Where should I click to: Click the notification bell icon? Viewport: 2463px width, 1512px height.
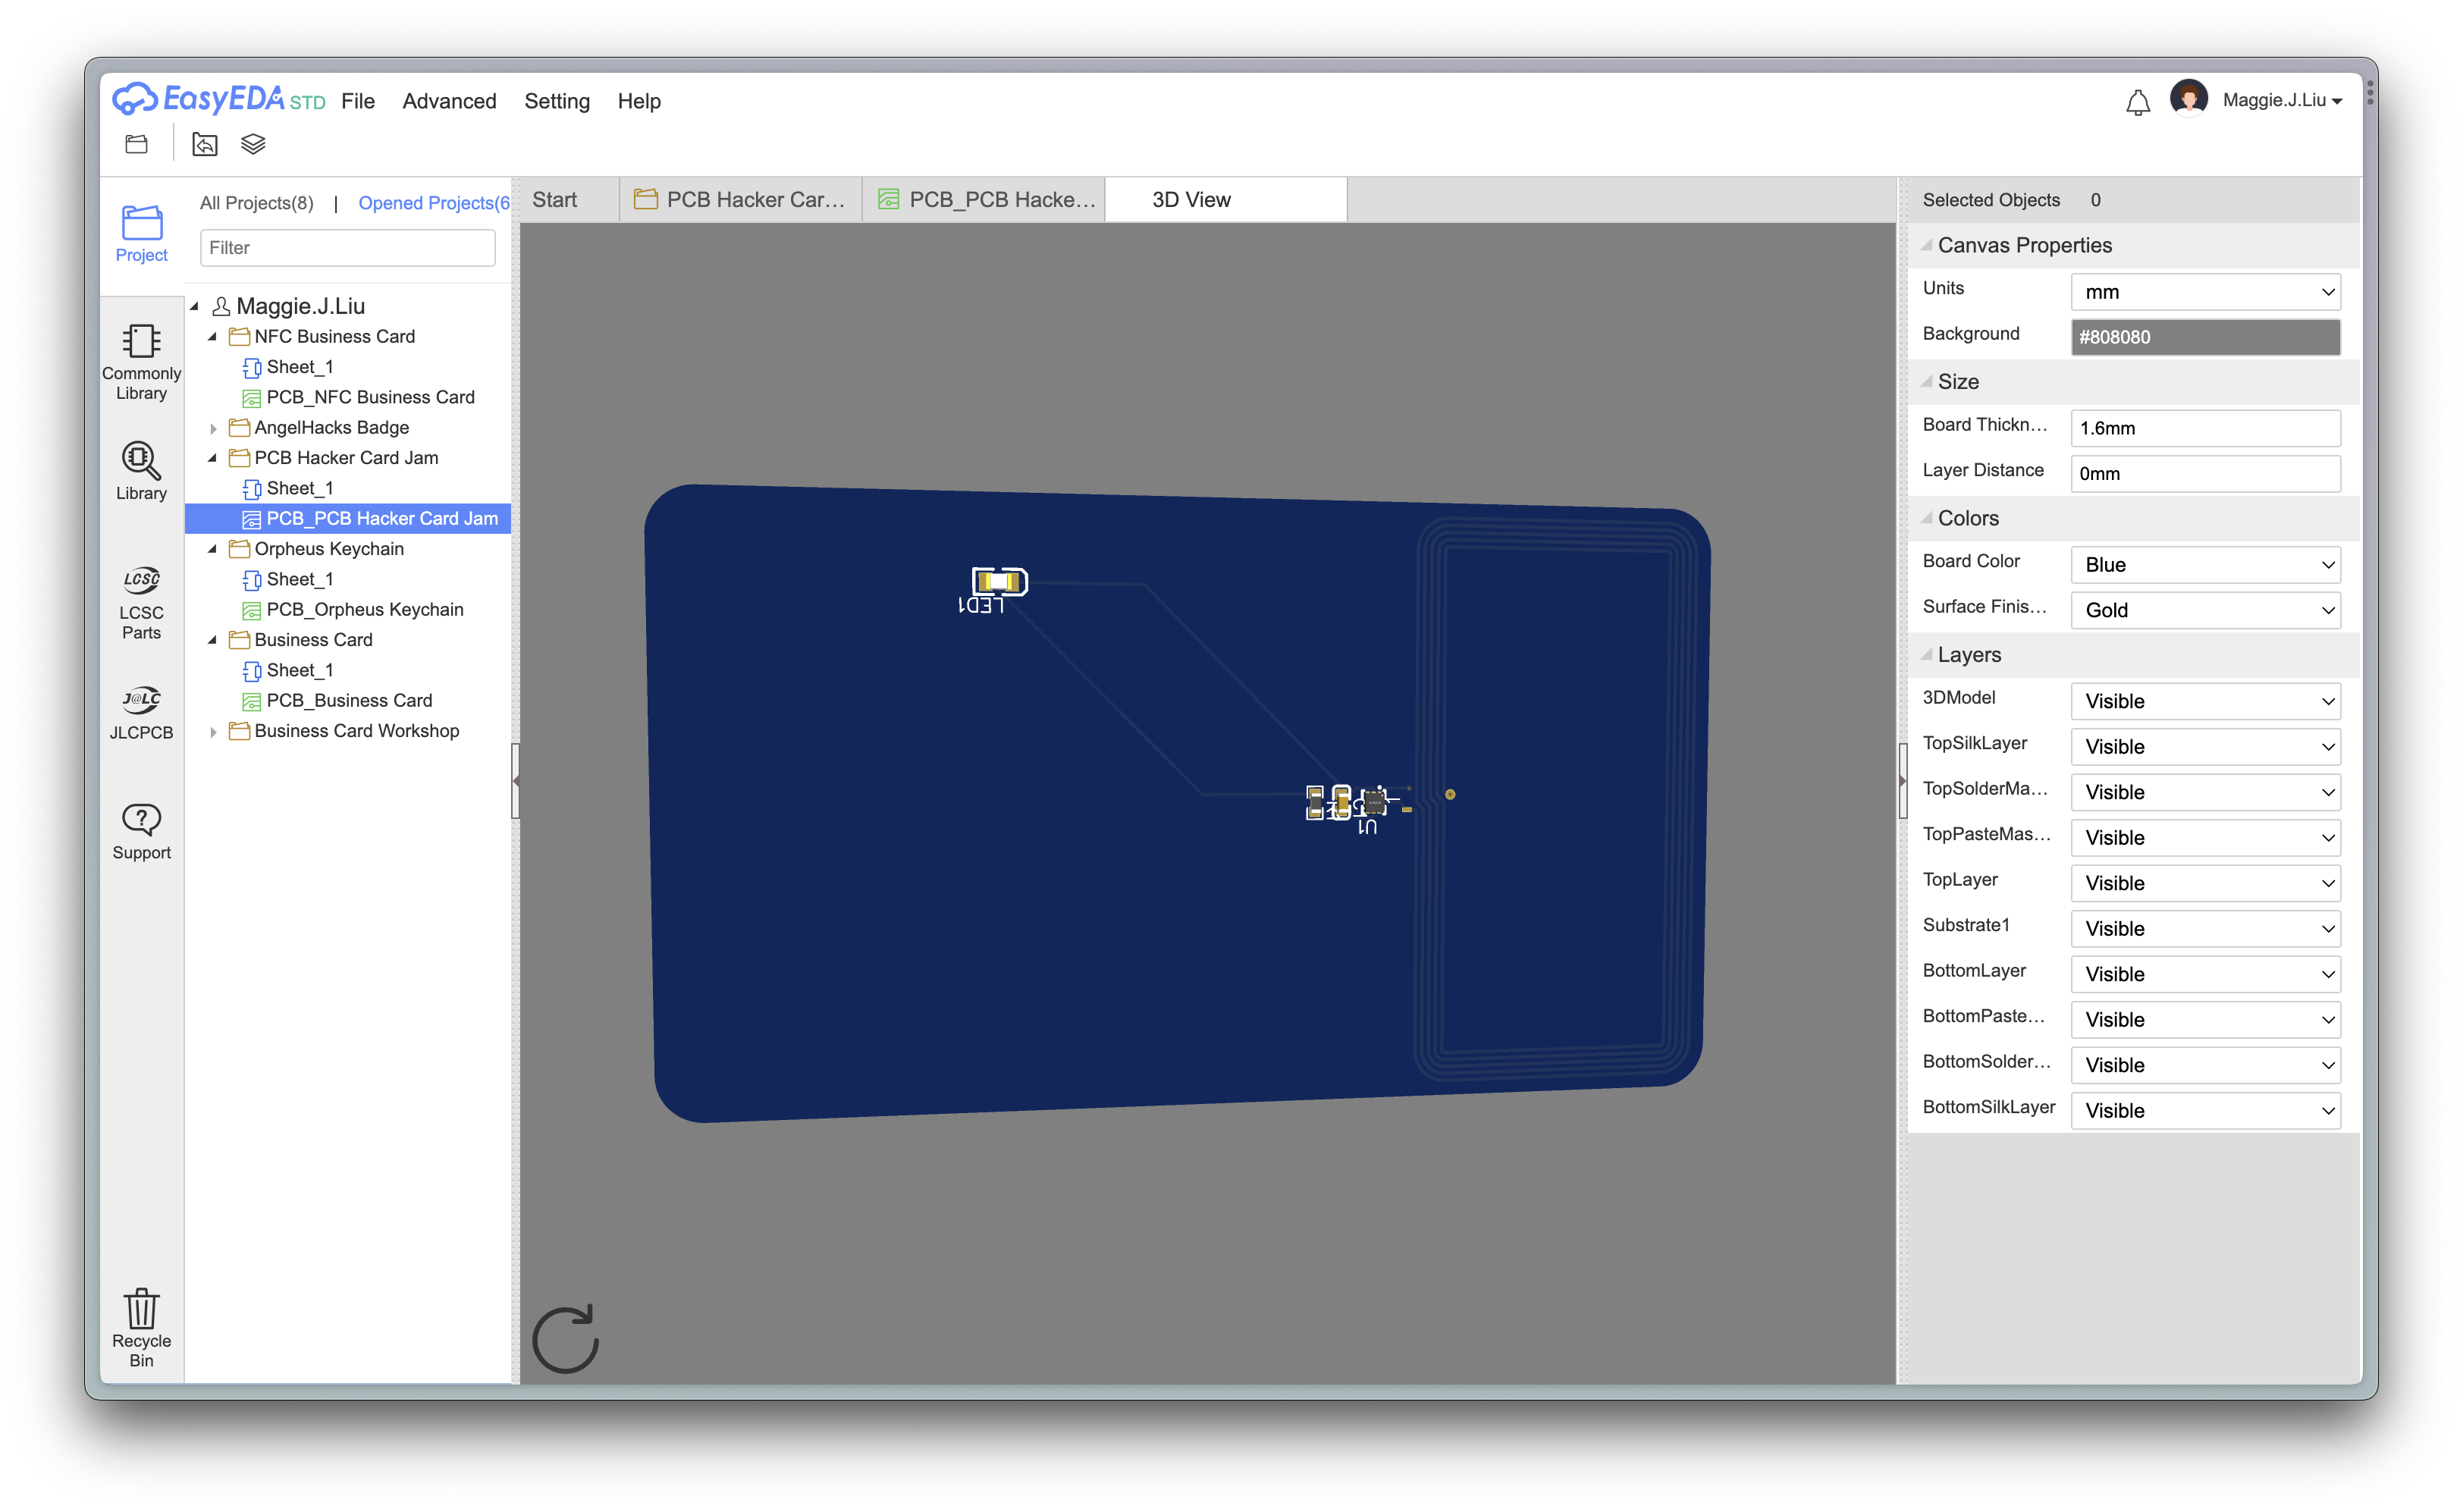[x=2137, y=102]
